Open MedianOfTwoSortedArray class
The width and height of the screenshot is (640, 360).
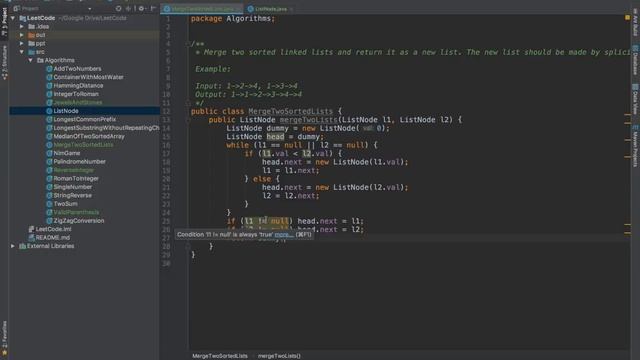click(89, 136)
